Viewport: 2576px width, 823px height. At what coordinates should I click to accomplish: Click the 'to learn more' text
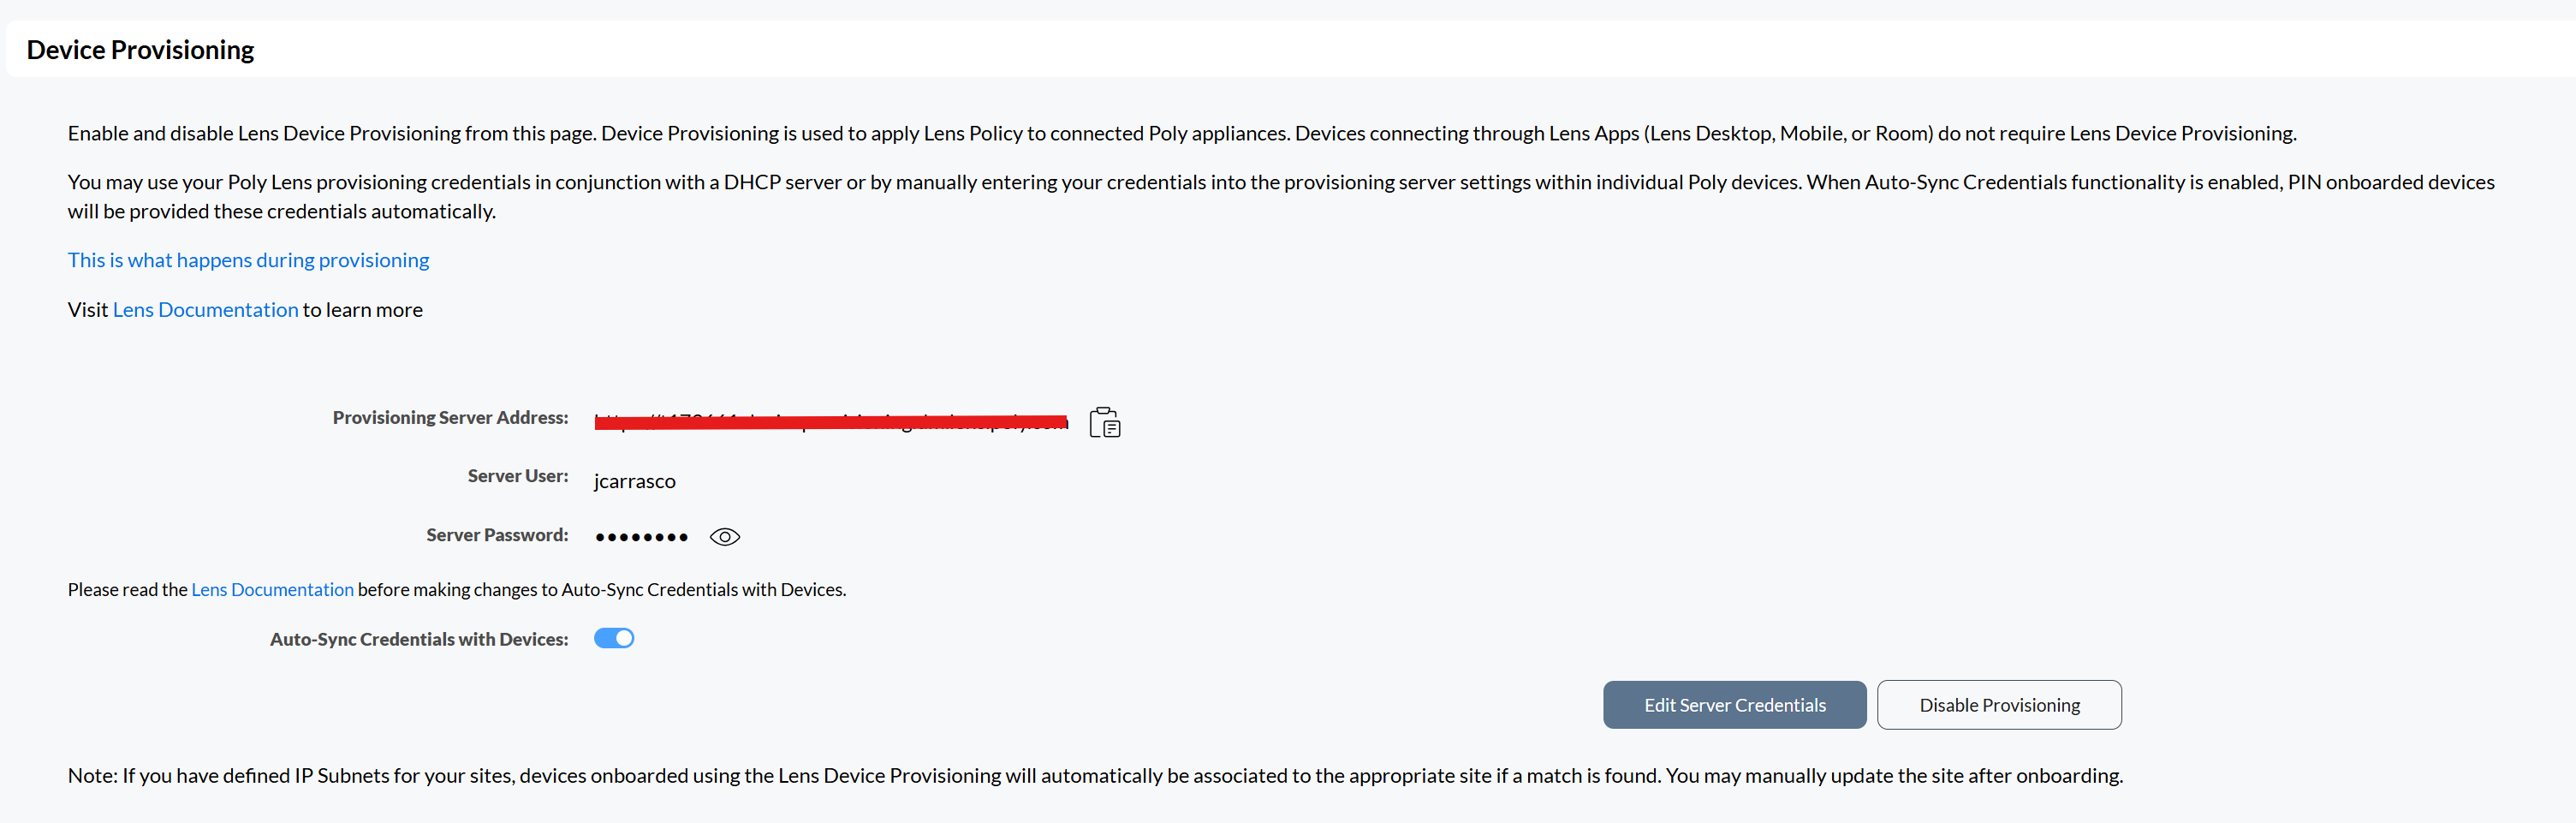[x=363, y=310]
